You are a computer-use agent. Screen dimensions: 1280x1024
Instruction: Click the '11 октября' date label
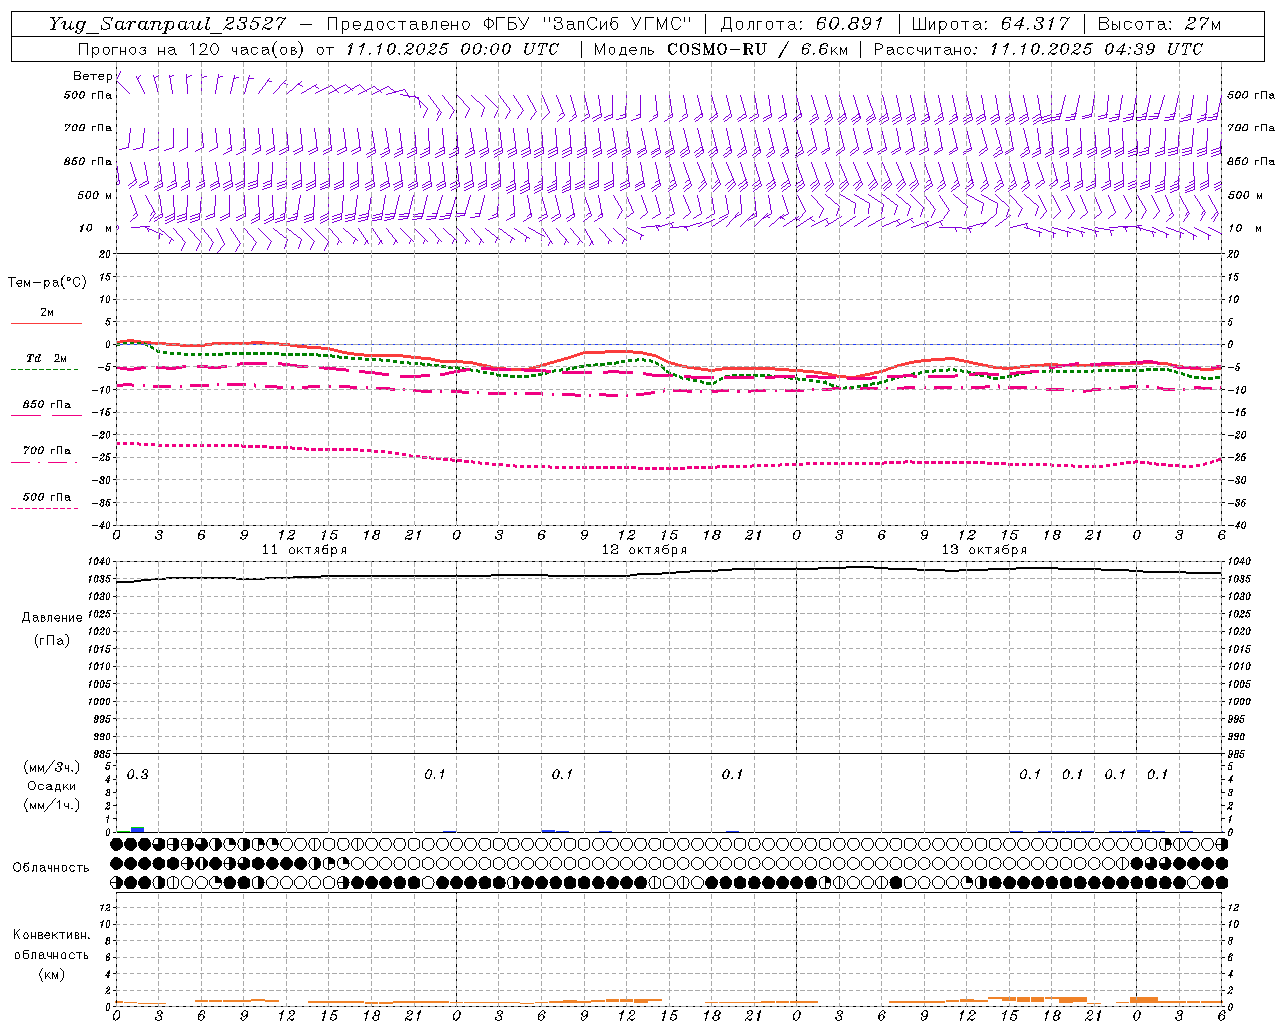[305, 550]
